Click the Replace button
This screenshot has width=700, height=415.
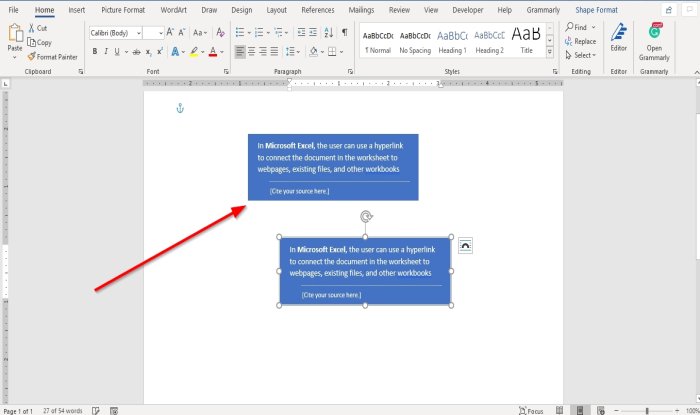[x=580, y=41]
